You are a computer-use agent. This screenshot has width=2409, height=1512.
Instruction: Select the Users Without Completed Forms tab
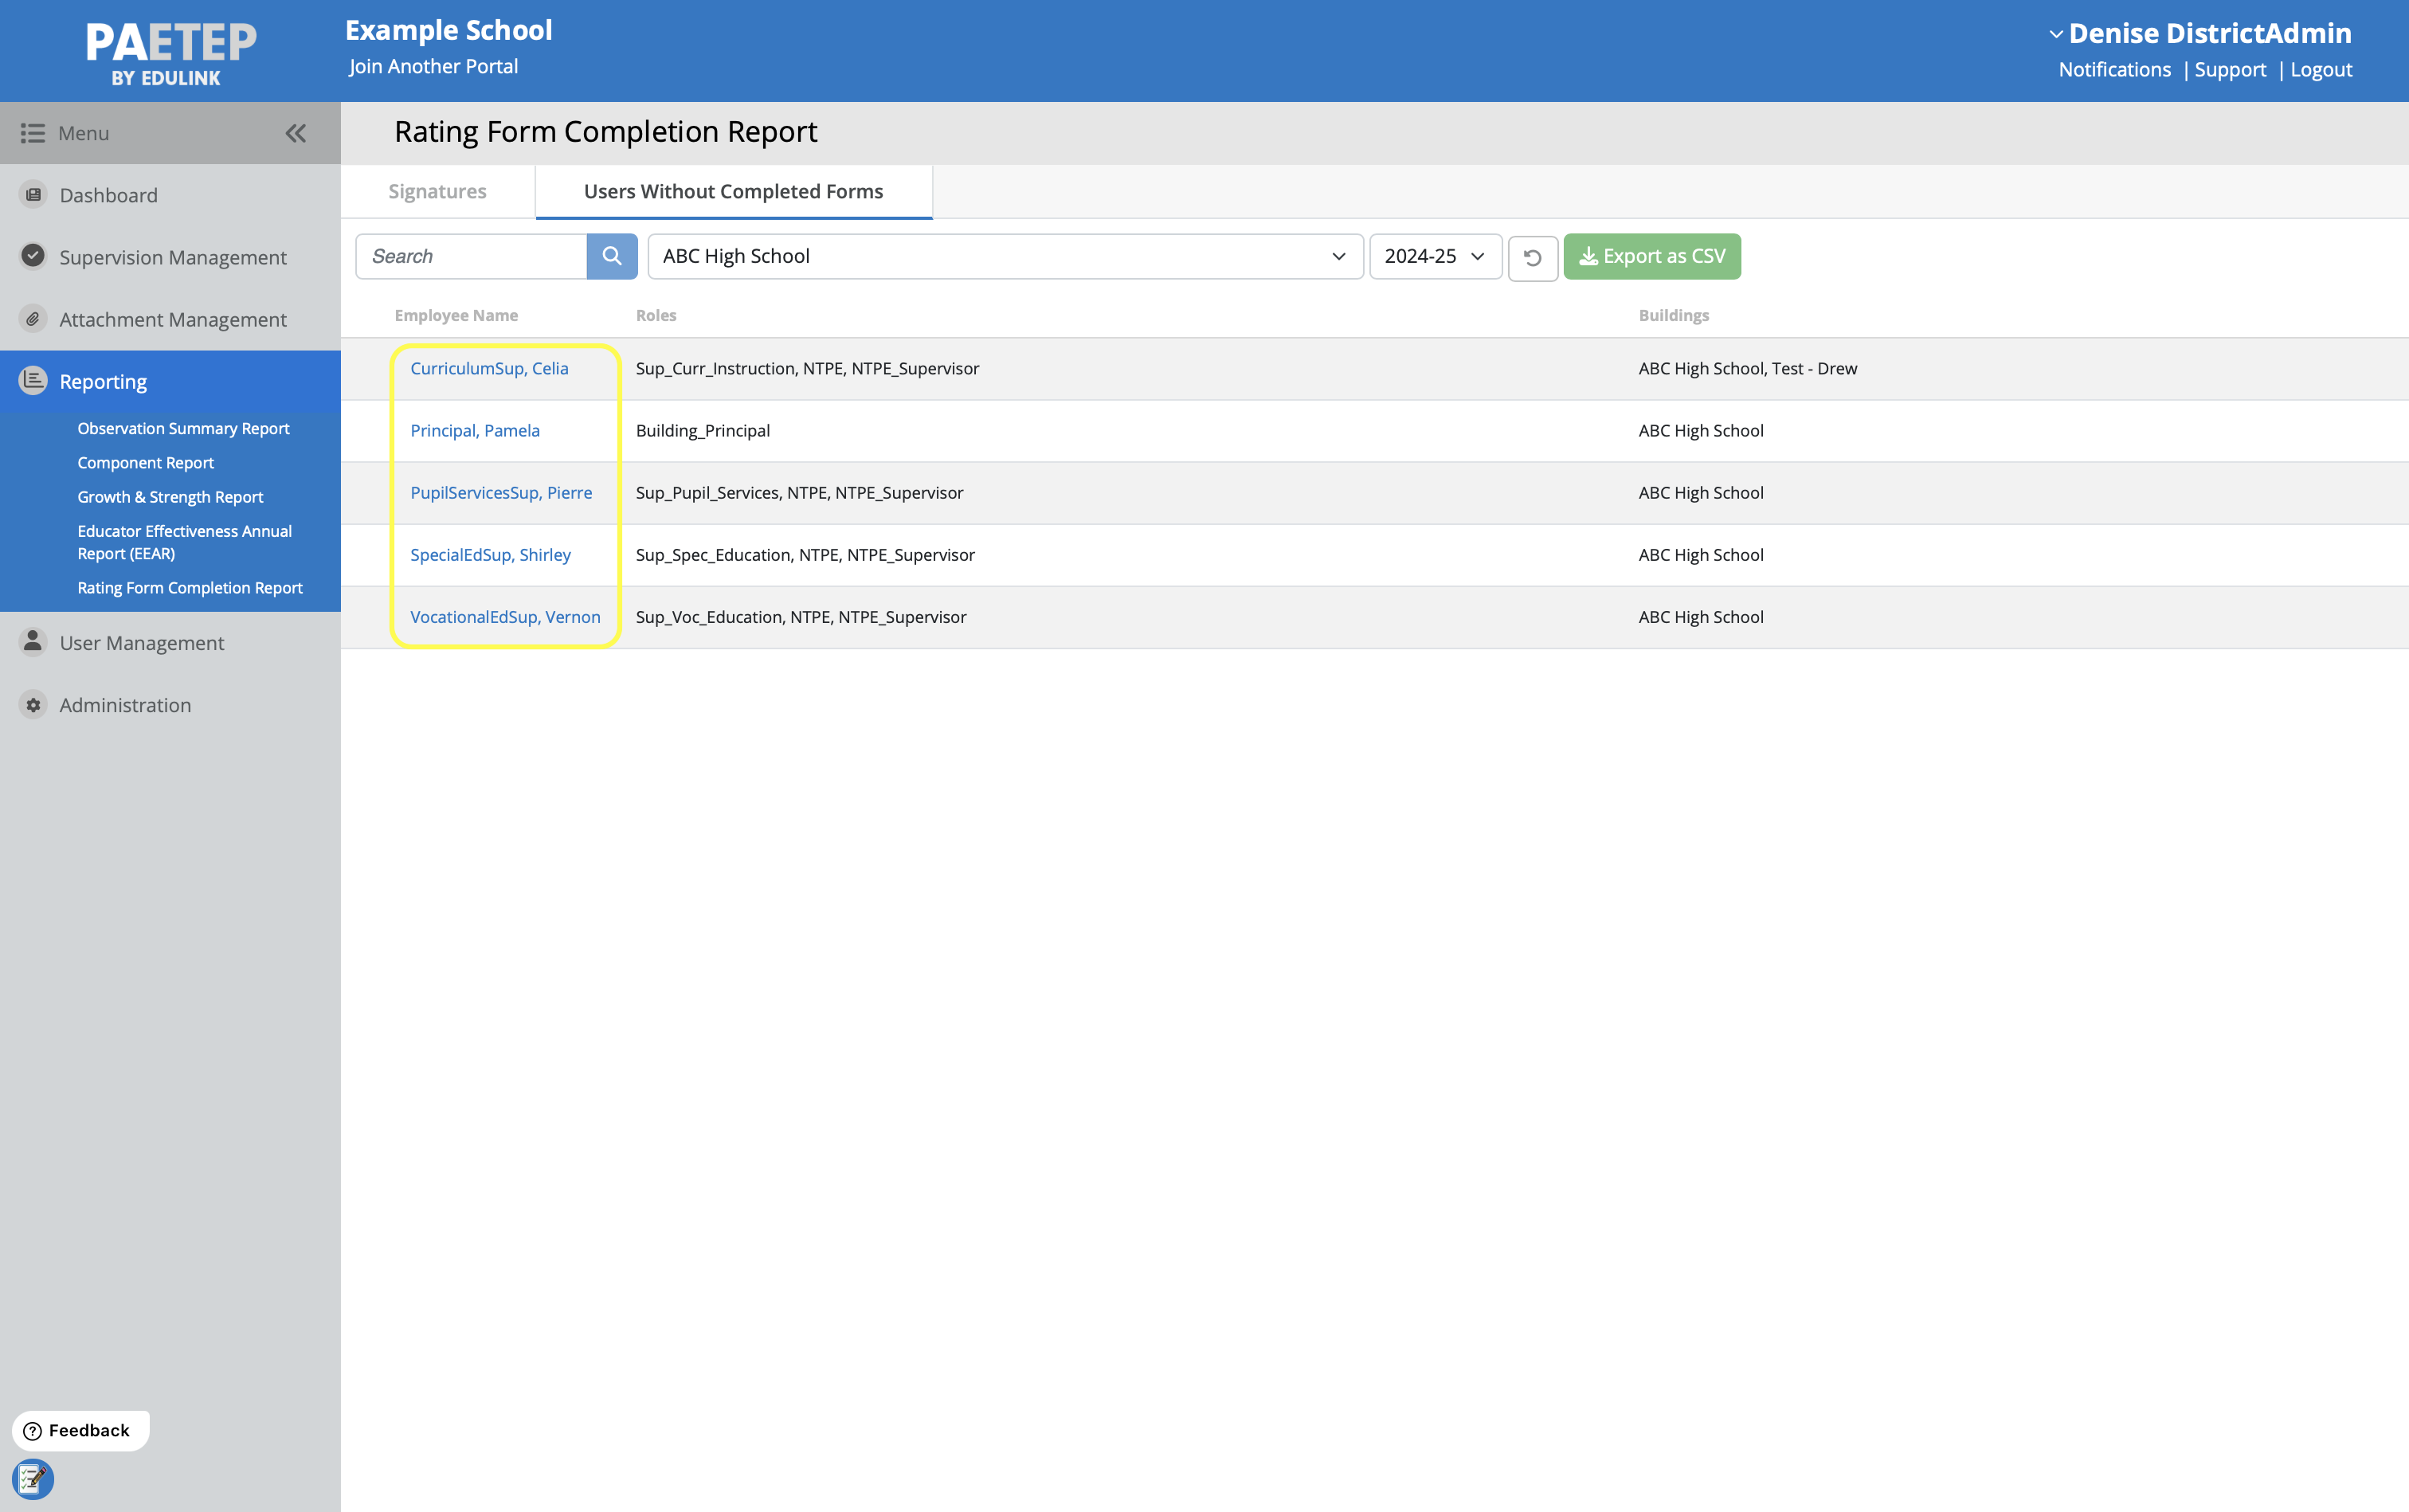coord(733,191)
